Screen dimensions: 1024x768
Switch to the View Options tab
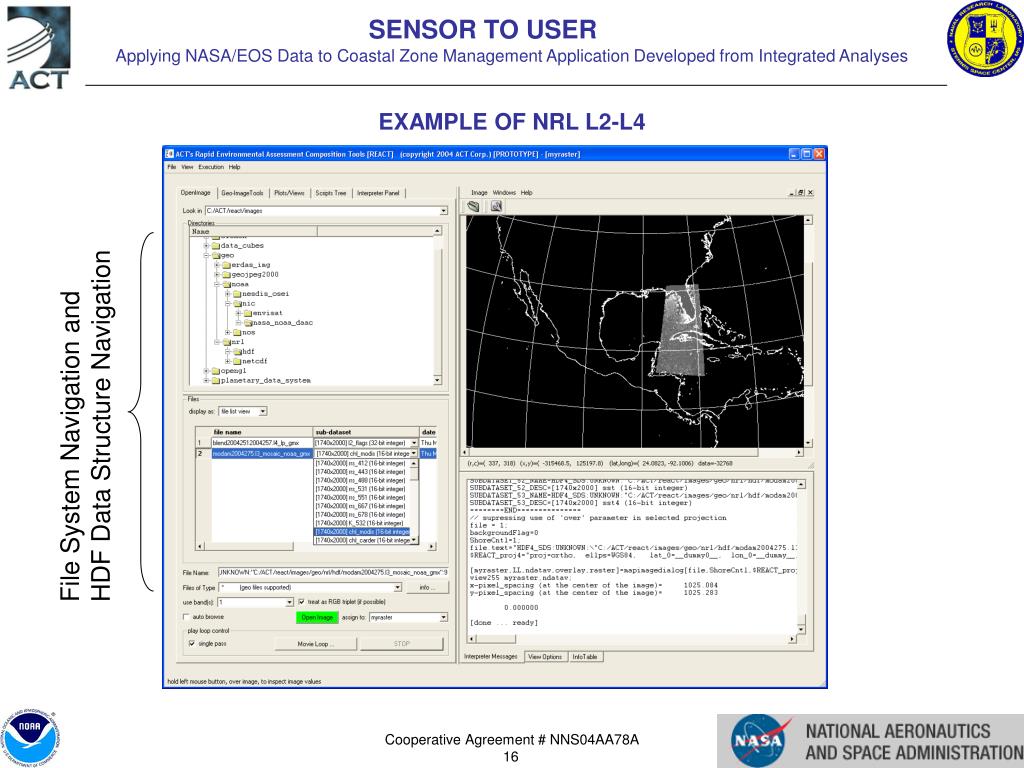(x=545, y=657)
